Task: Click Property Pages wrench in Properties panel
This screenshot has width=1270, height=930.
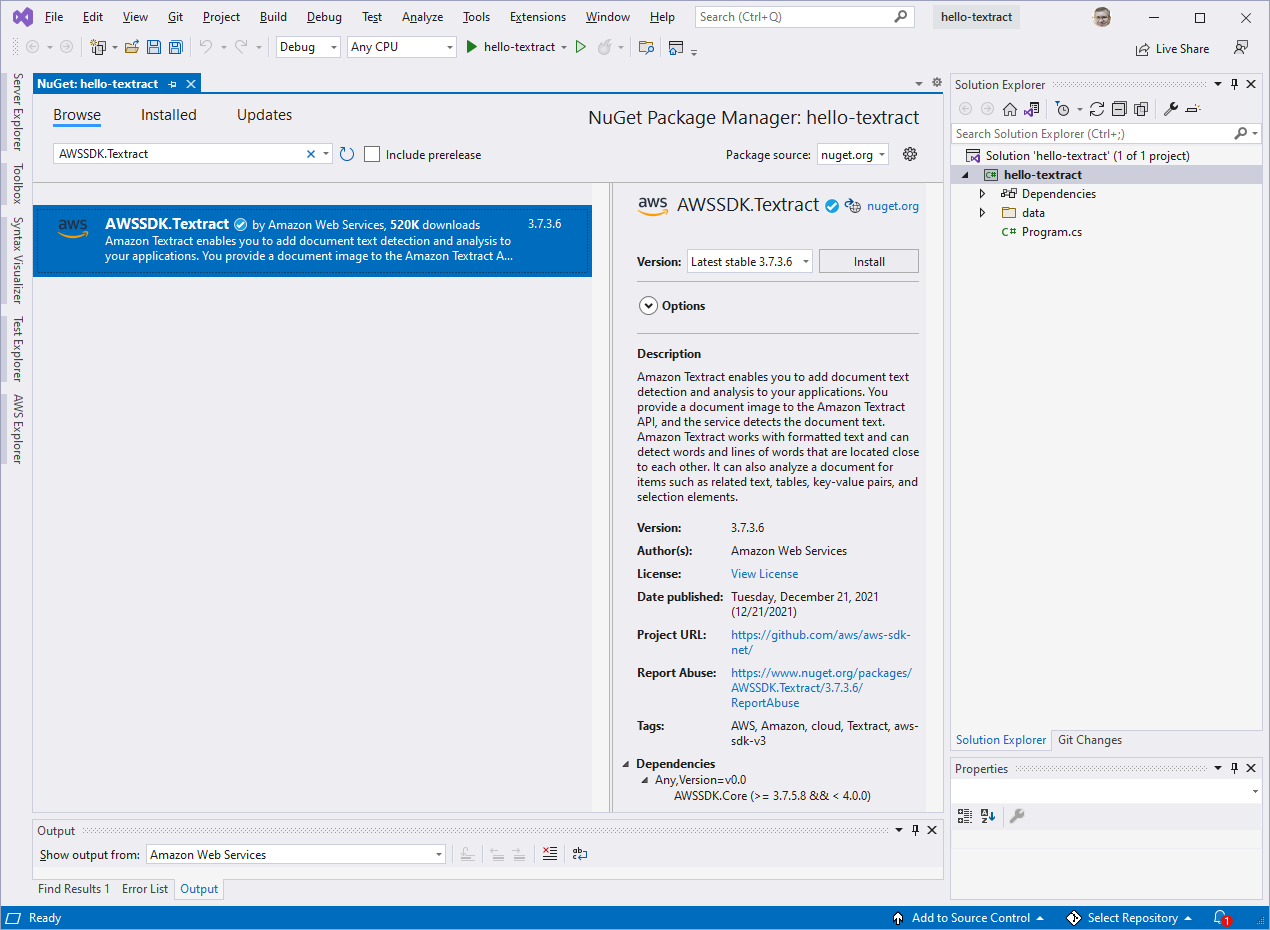Action: coord(1017,816)
